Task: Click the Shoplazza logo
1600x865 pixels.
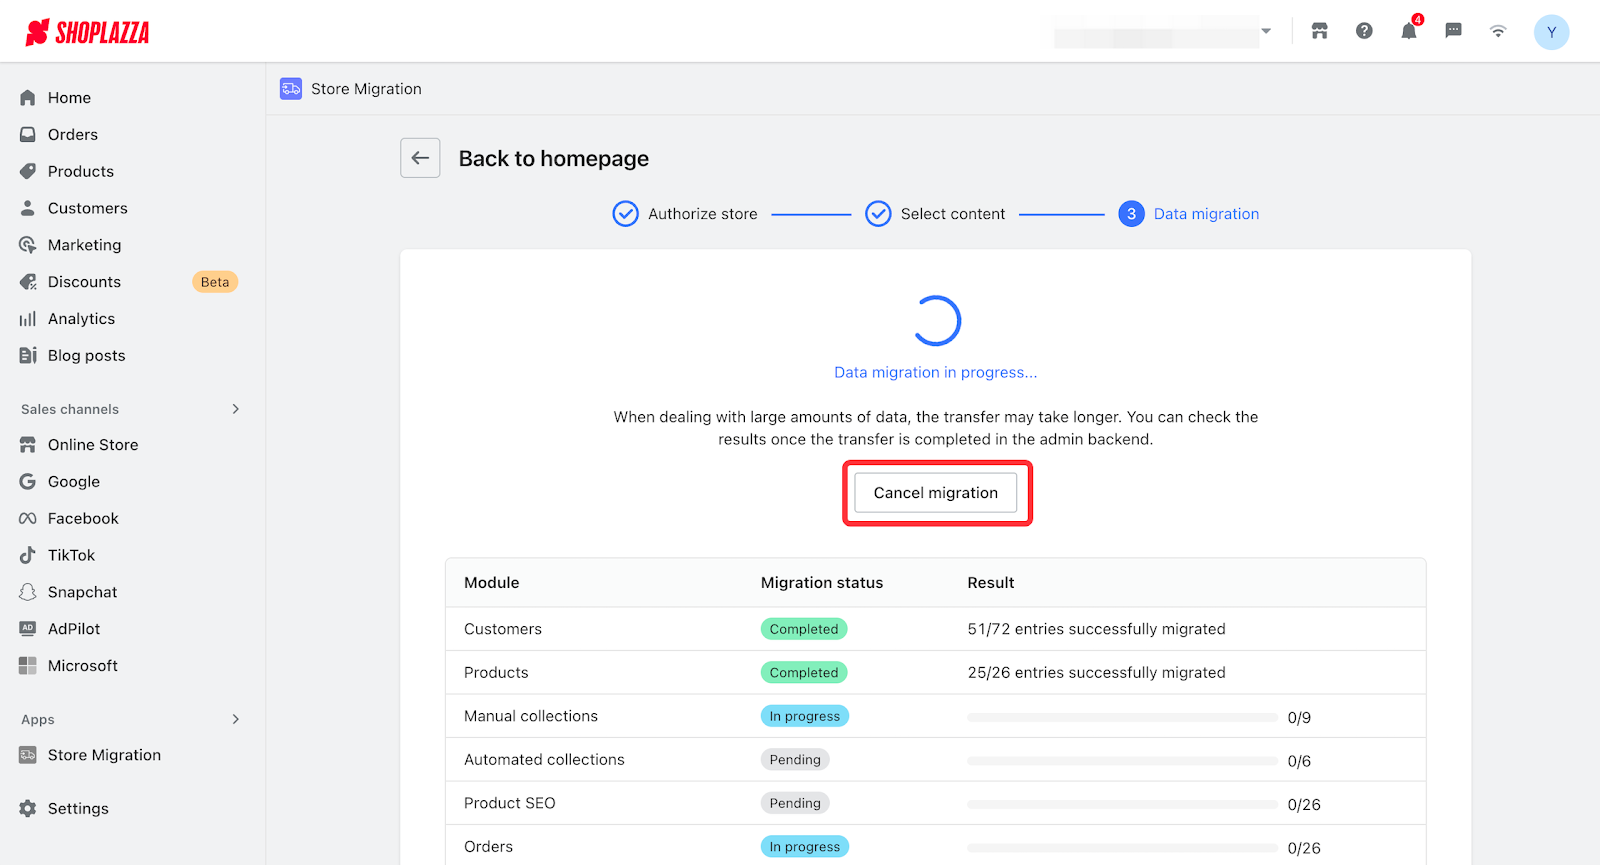Action: 88,33
